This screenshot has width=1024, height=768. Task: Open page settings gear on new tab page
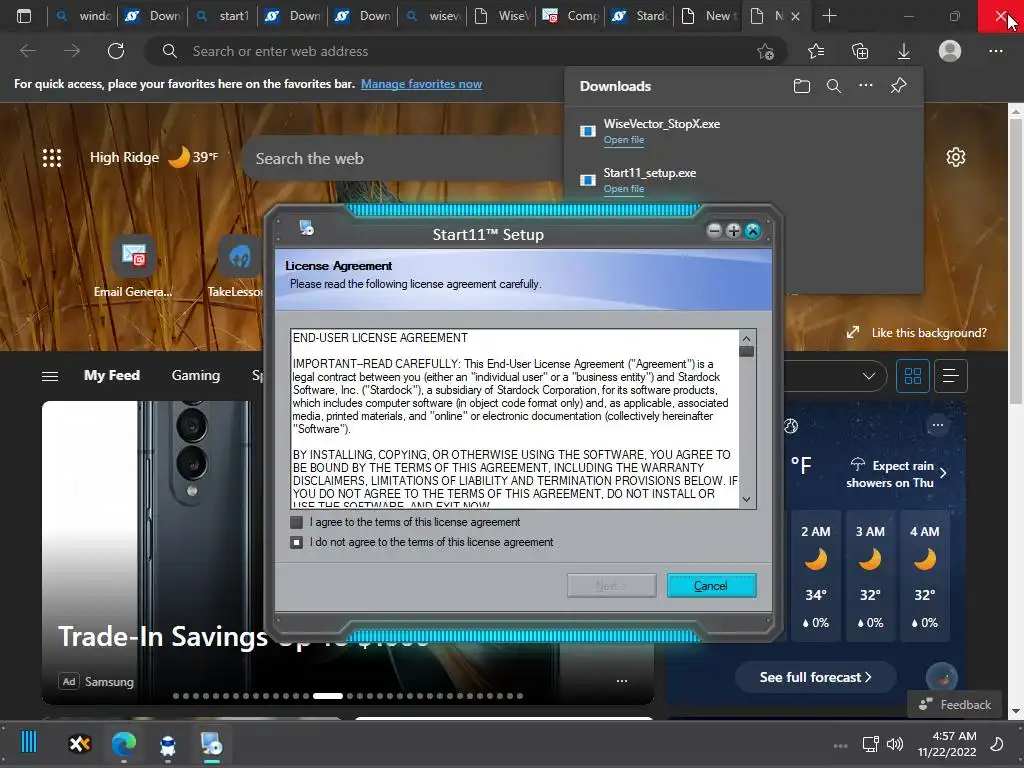[955, 157]
